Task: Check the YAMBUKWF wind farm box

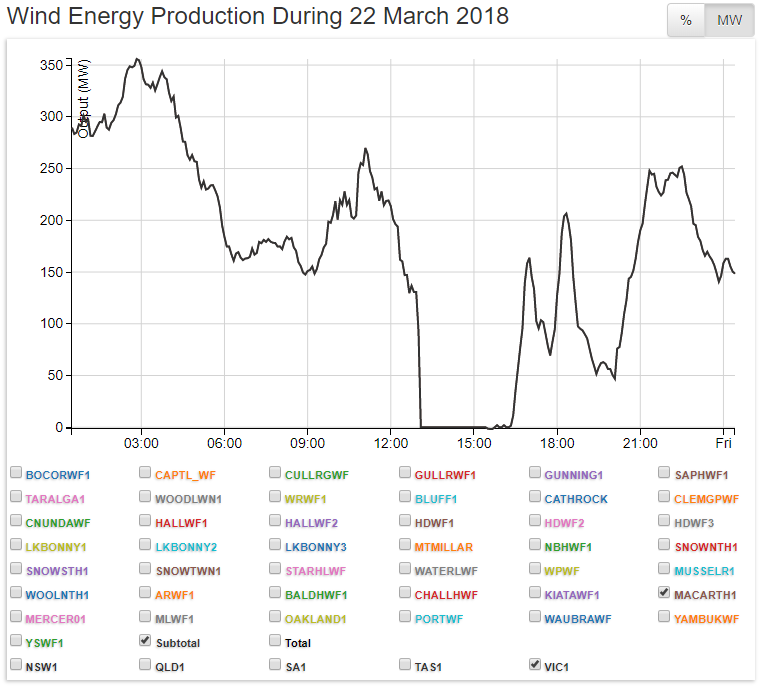Action: pyautogui.click(x=665, y=617)
